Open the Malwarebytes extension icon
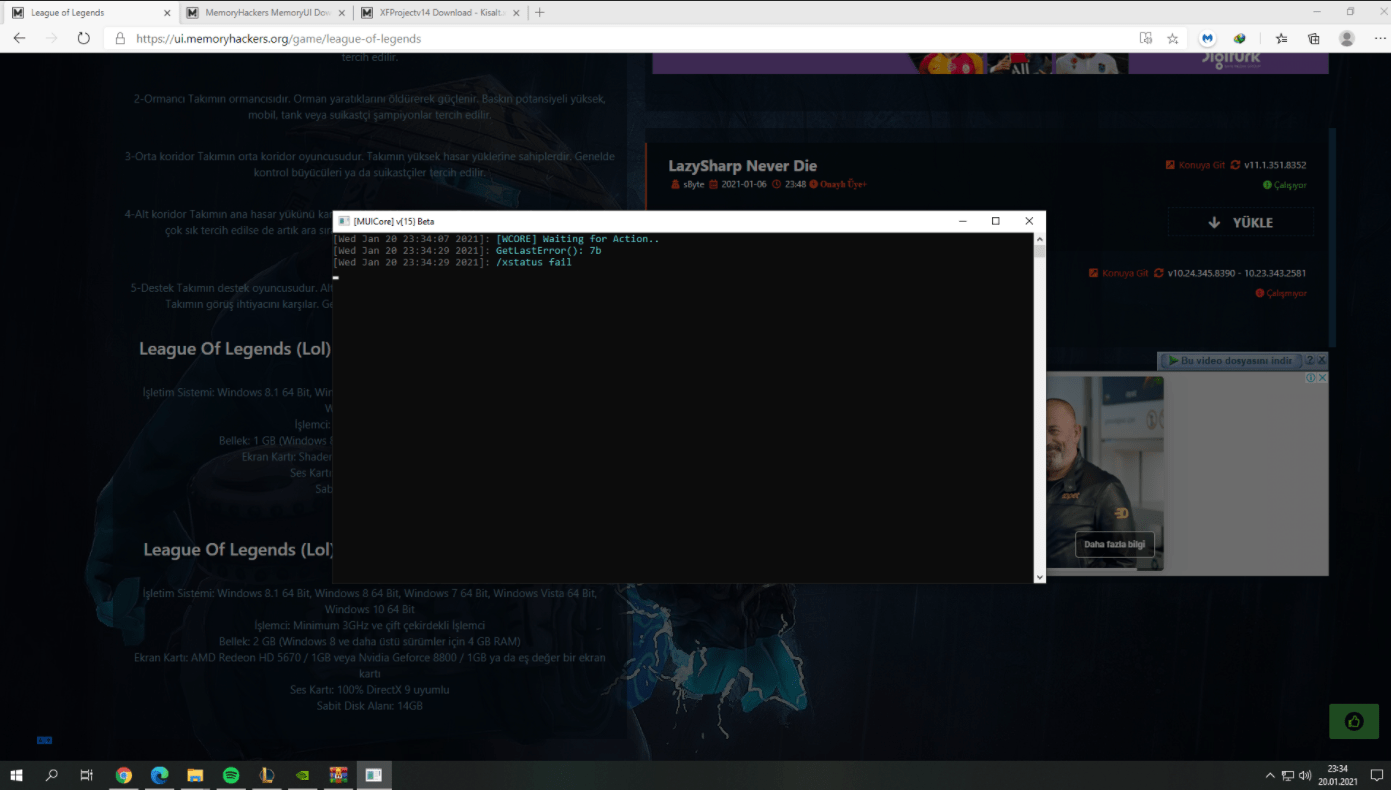 (x=1208, y=38)
